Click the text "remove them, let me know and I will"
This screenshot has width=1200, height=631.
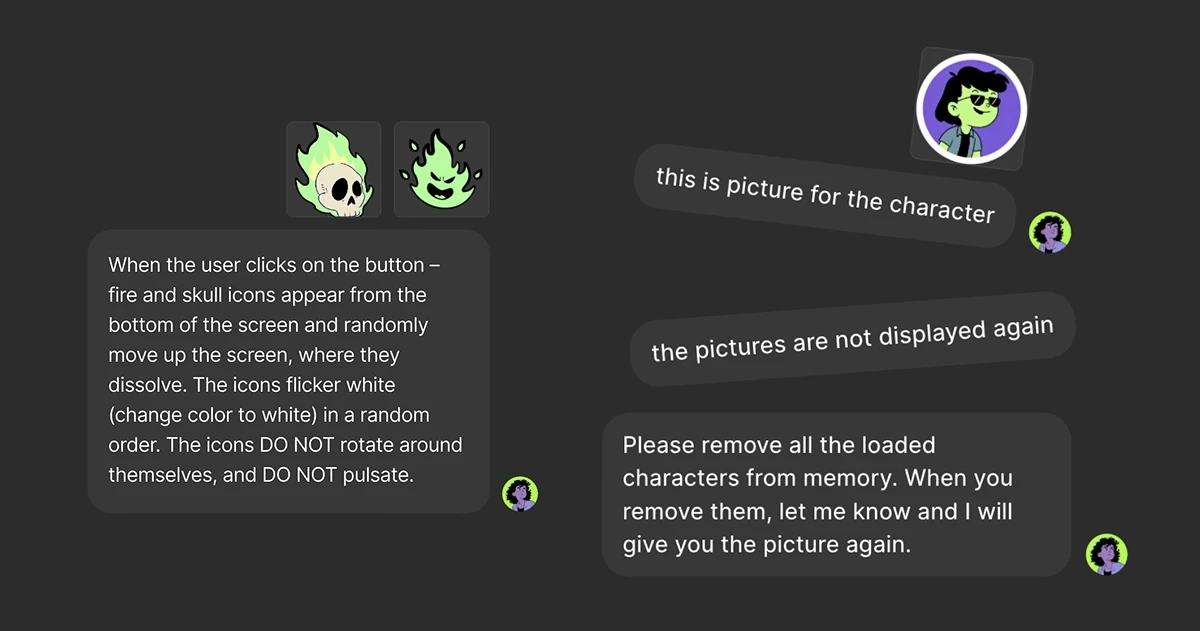[x=817, y=512]
